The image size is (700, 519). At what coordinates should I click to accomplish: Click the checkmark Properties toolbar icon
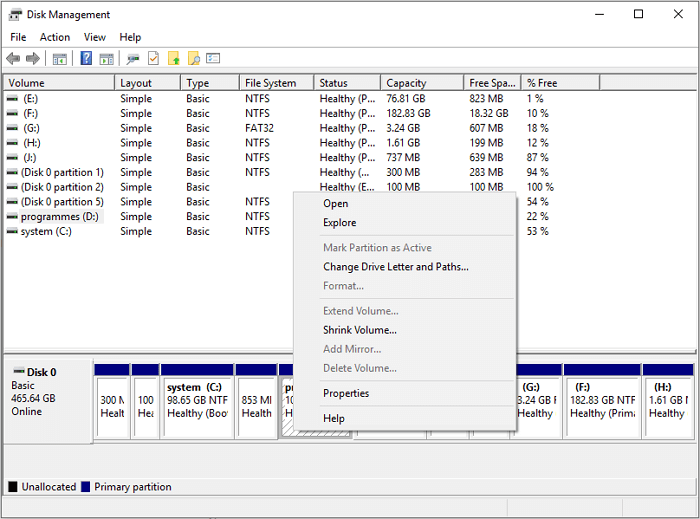coord(153,59)
